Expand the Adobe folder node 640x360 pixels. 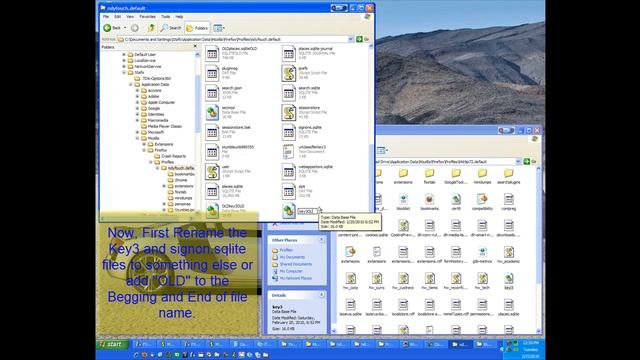[x=137, y=96]
